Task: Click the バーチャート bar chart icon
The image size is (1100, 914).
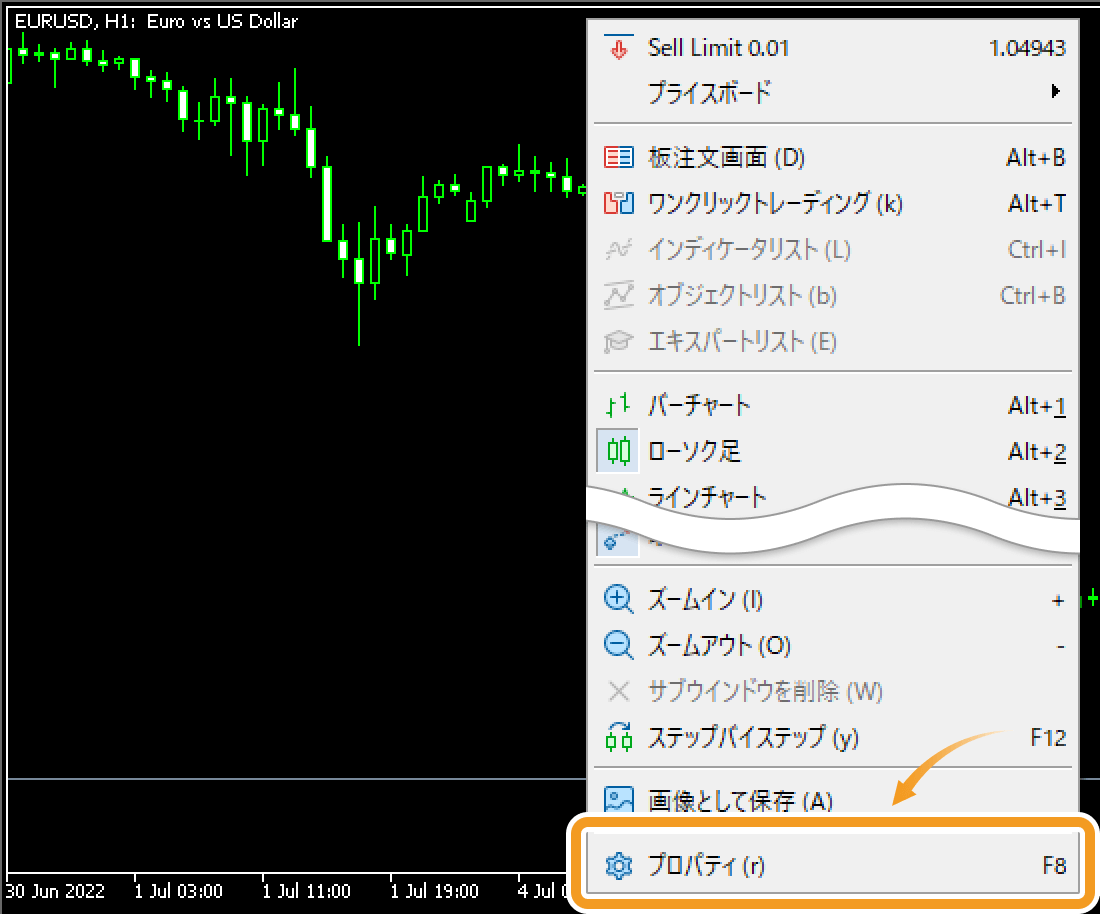Action: click(619, 405)
